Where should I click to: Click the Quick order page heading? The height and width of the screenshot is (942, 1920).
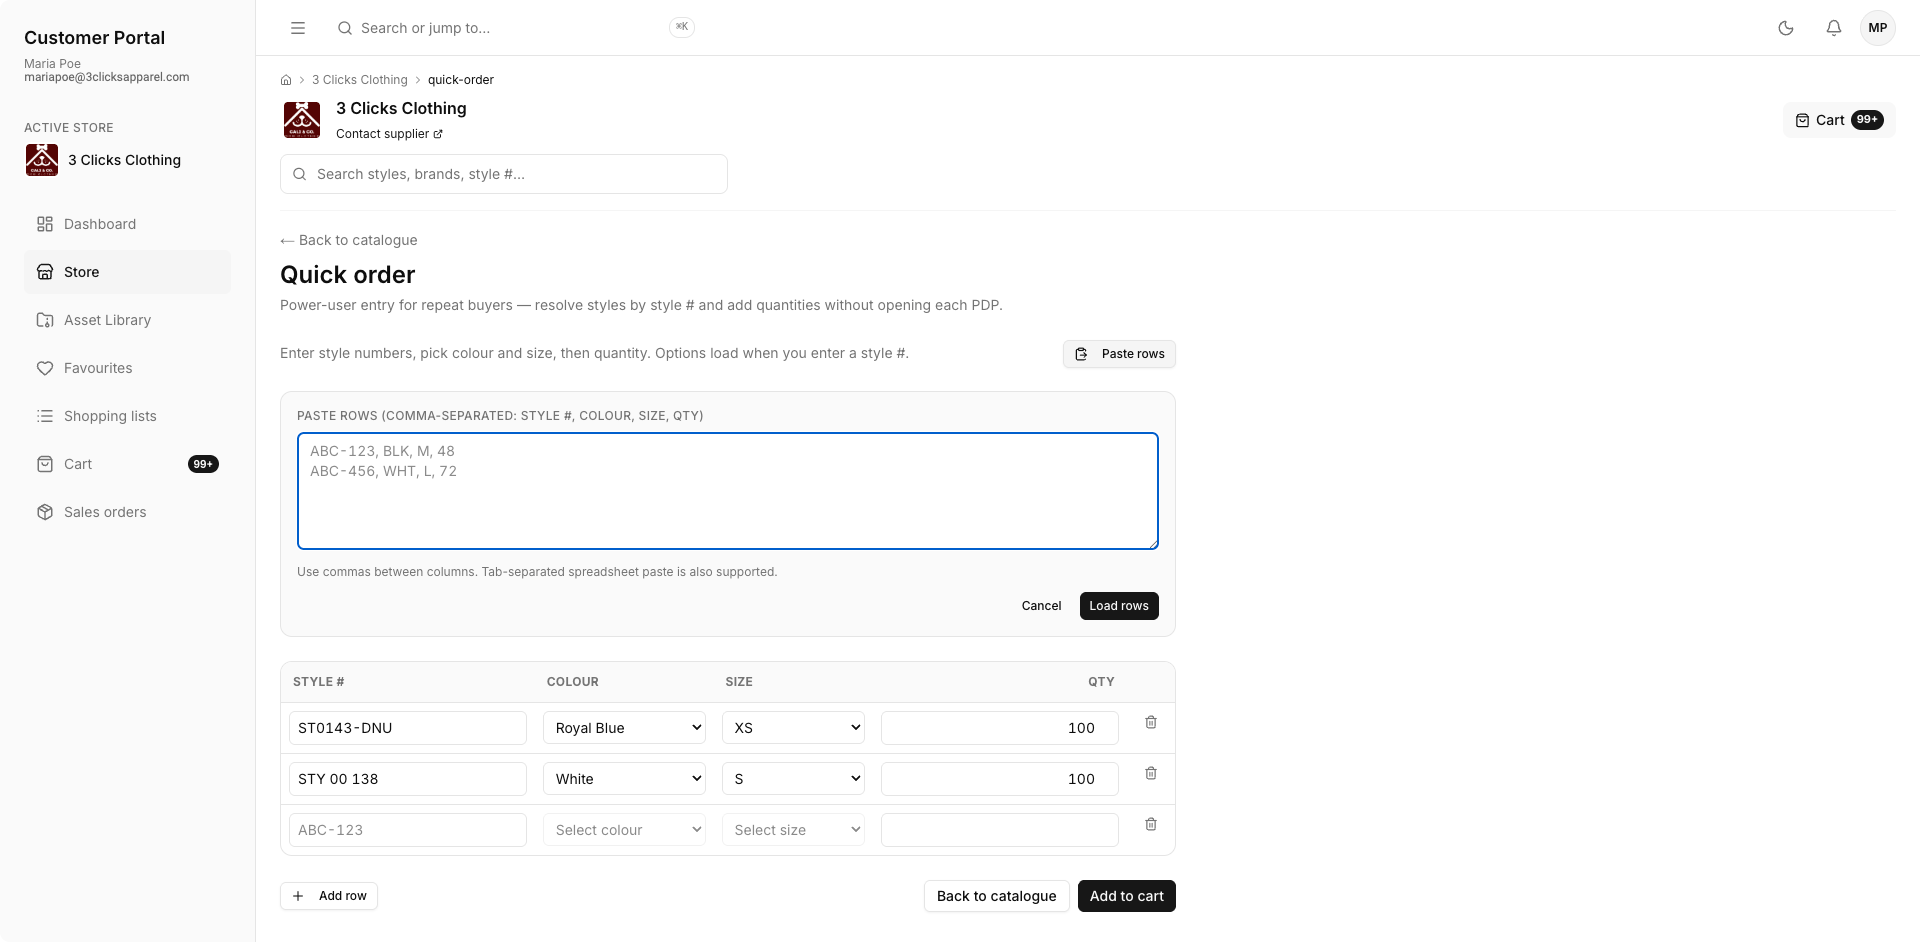click(348, 275)
